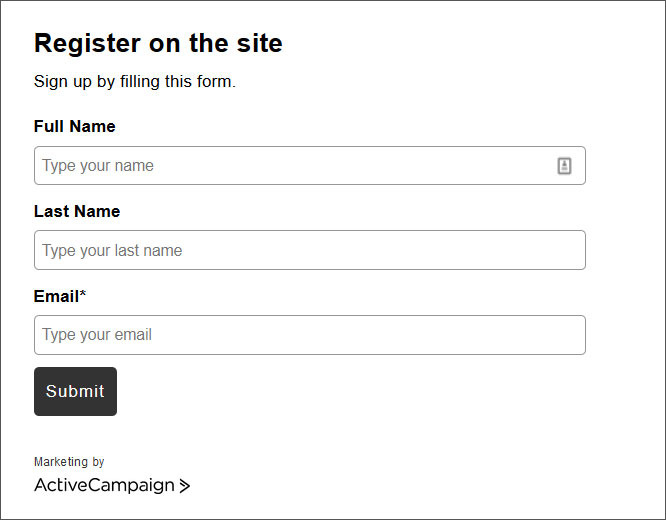Viewport: 666px width, 520px height.
Task: Click the ActiveCampaign chevron arrow icon
Action: 184,486
